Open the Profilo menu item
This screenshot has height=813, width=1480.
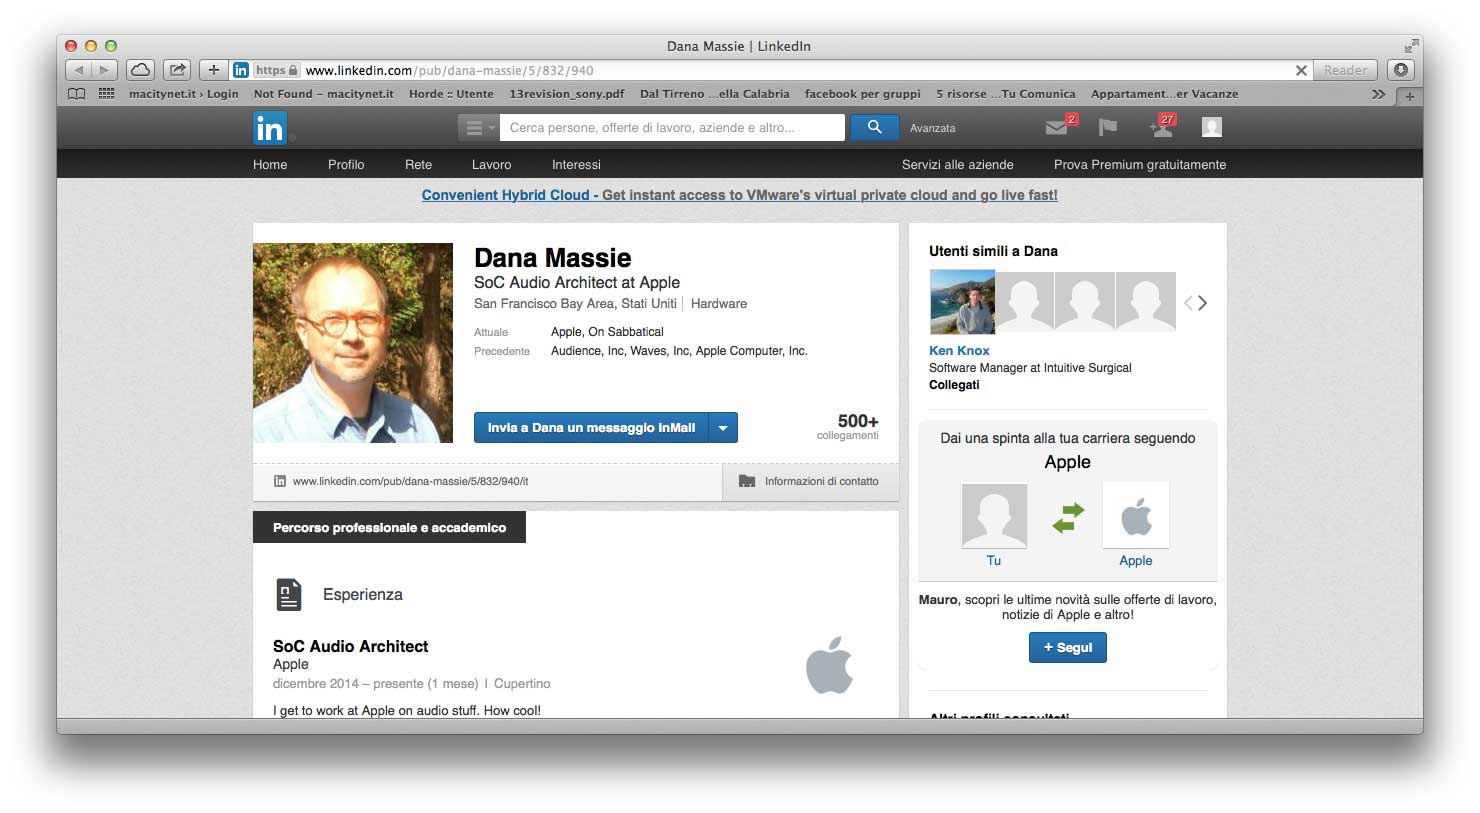[x=346, y=165]
